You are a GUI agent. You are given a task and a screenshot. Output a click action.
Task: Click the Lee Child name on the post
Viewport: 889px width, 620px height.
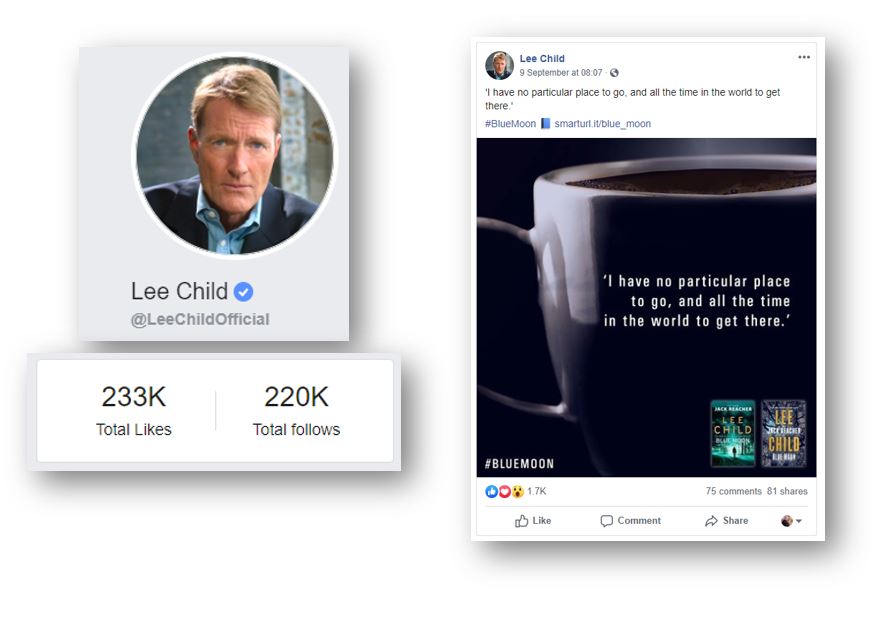(542, 58)
